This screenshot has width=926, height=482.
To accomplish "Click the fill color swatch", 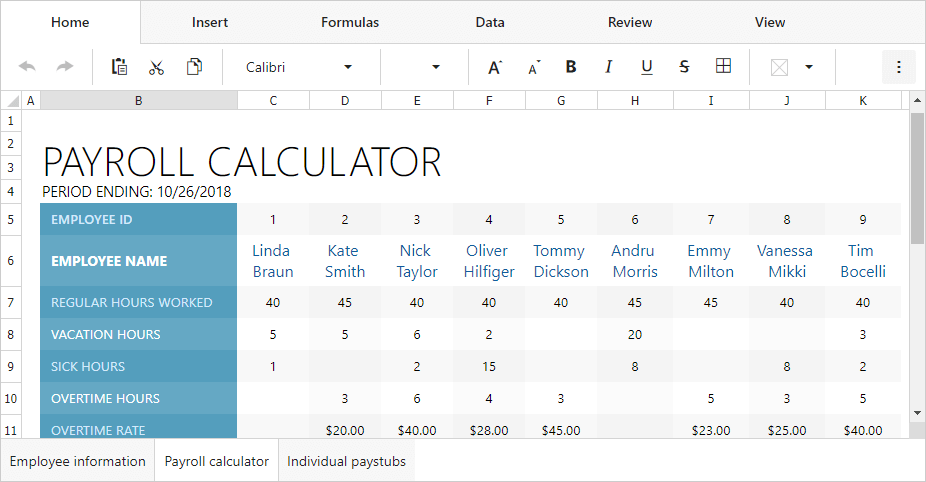I will (x=779, y=67).
